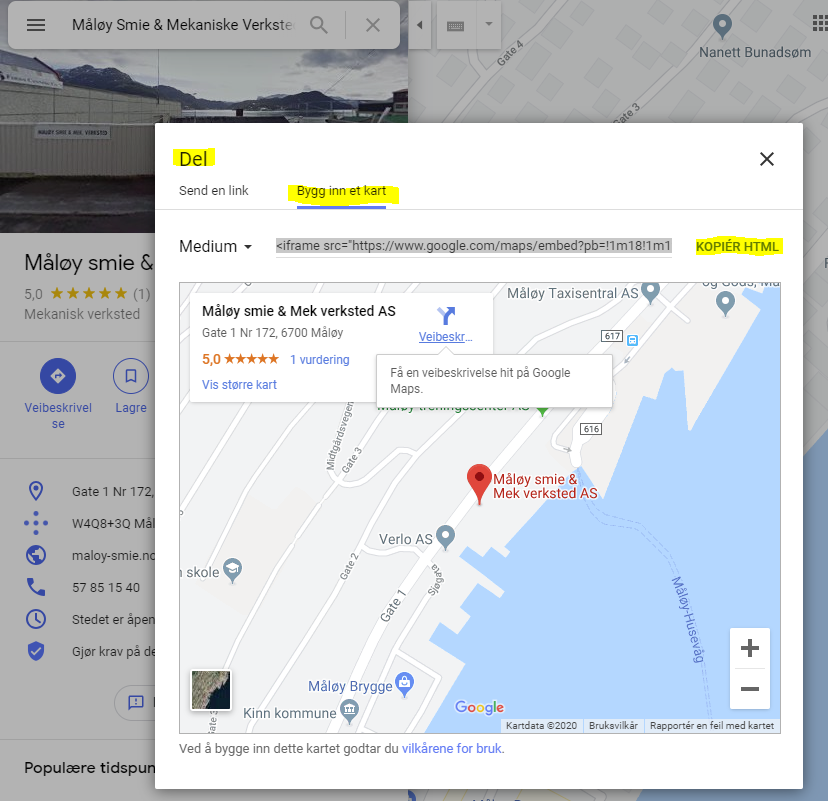This screenshot has height=801, width=828.
Task: Click the Gate 1 Nr 172 address row
Action: (78, 492)
